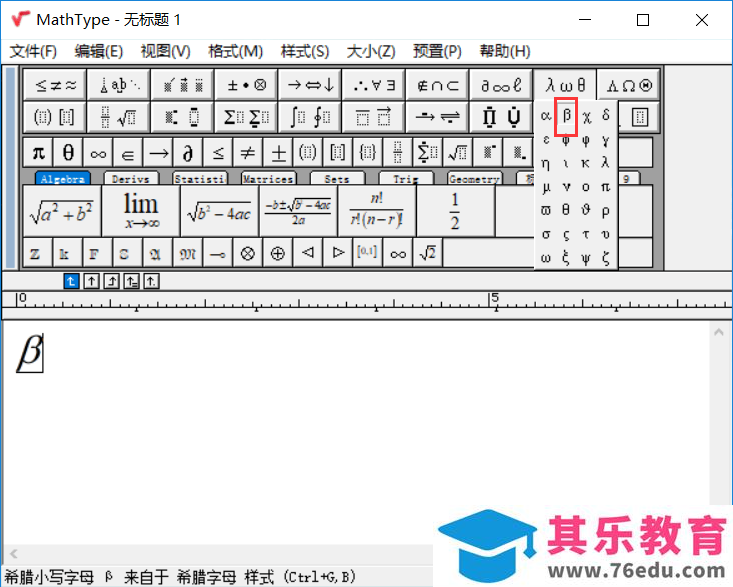The height and width of the screenshot is (587, 733).
Task: Insert the √(b²−4ac) expression
Action: (x=219, y=211)
